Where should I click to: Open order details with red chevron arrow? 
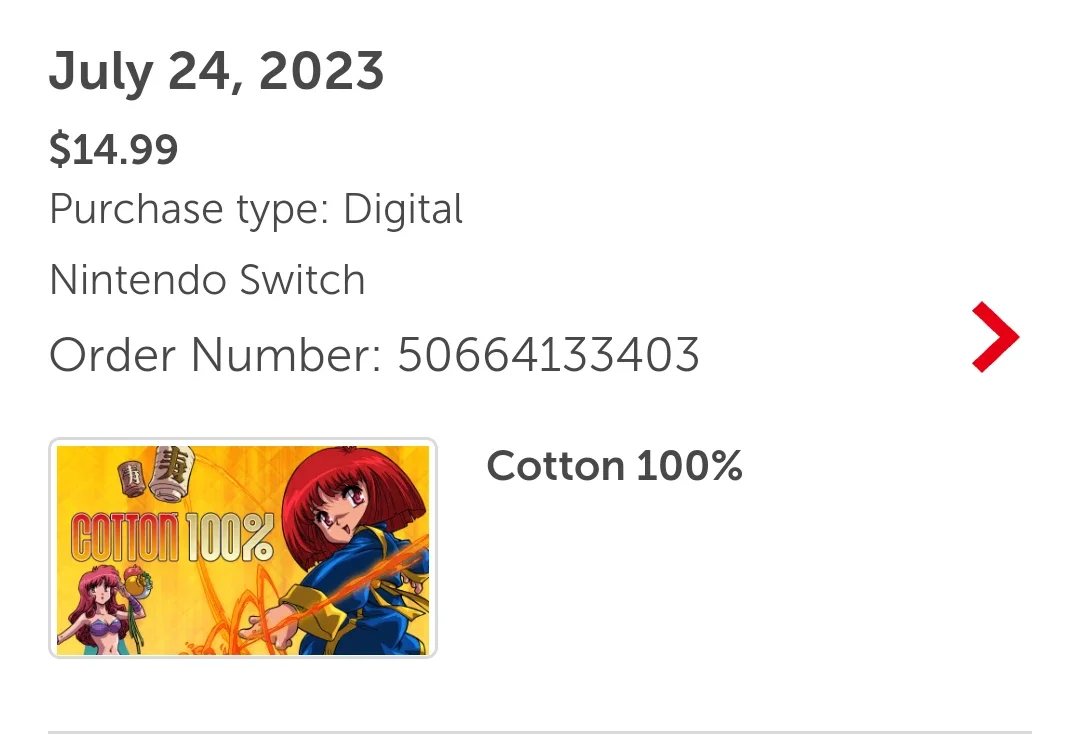pos(995,337)
